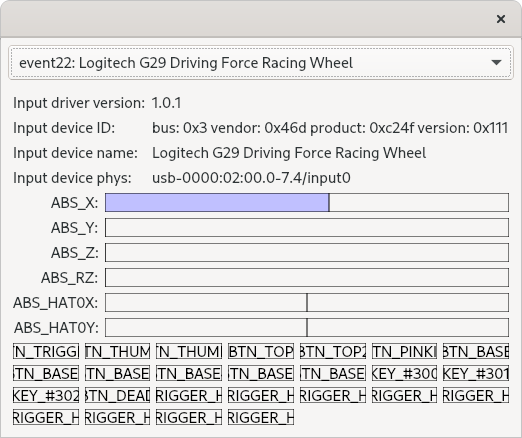Viewport: 522px width, 438px height.
Task: Click the "ABS_HAT0Y:" text label
Action: [x=56, y=328]
